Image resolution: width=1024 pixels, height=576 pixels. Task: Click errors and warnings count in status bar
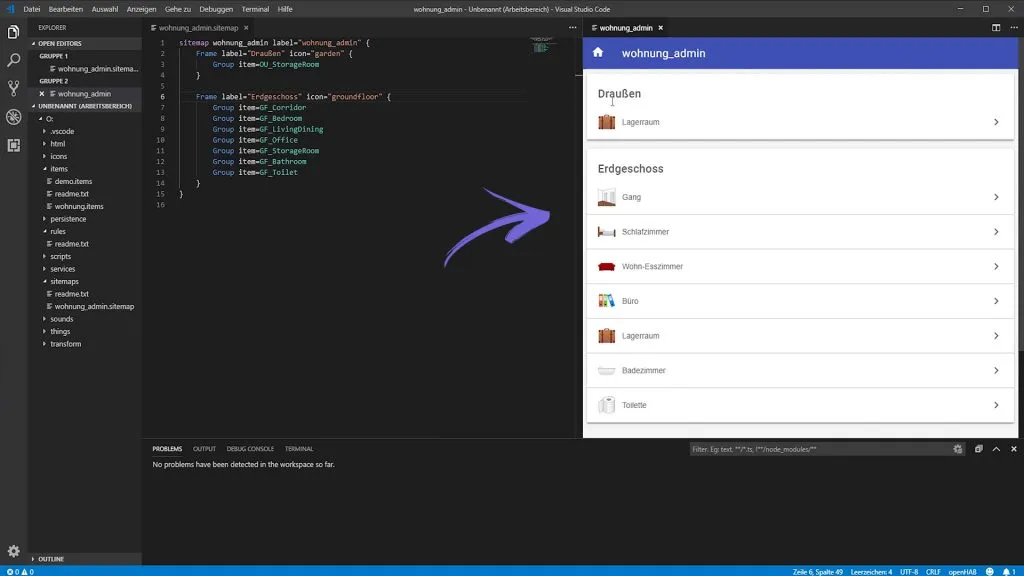[x=20, y=571]
